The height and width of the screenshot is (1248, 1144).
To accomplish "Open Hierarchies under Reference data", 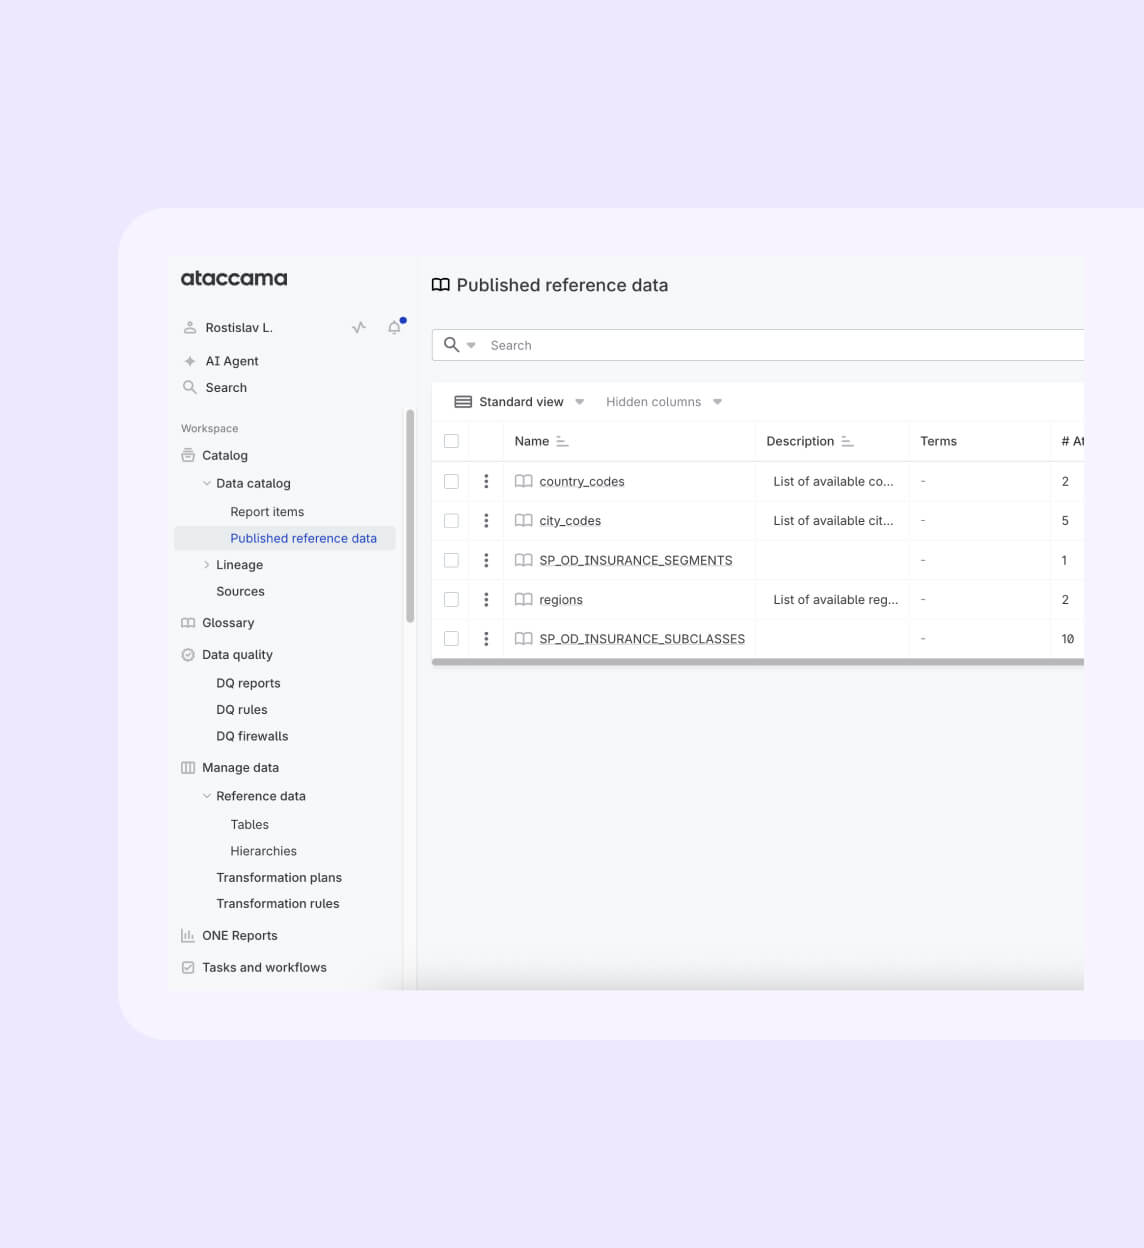I will tap(263, 851).
